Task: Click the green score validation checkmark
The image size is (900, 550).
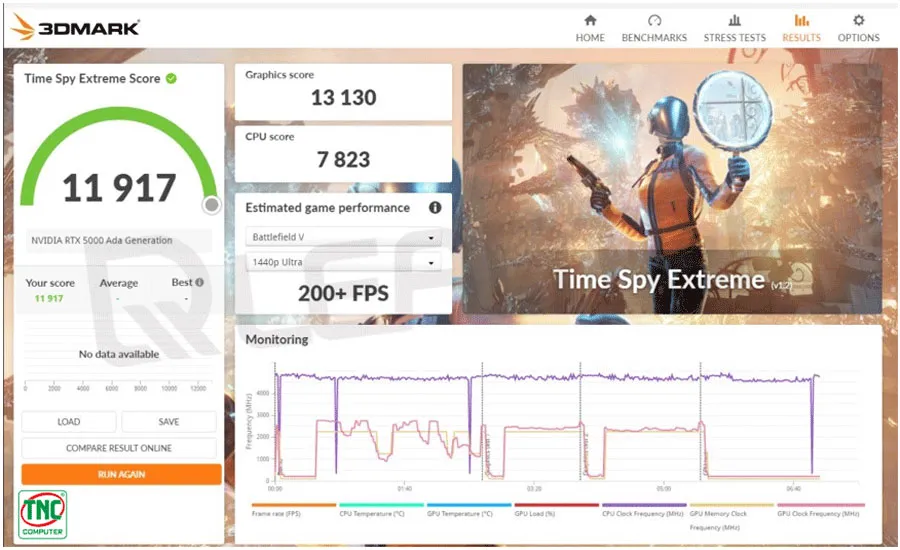Action: (x=171, y=78)
